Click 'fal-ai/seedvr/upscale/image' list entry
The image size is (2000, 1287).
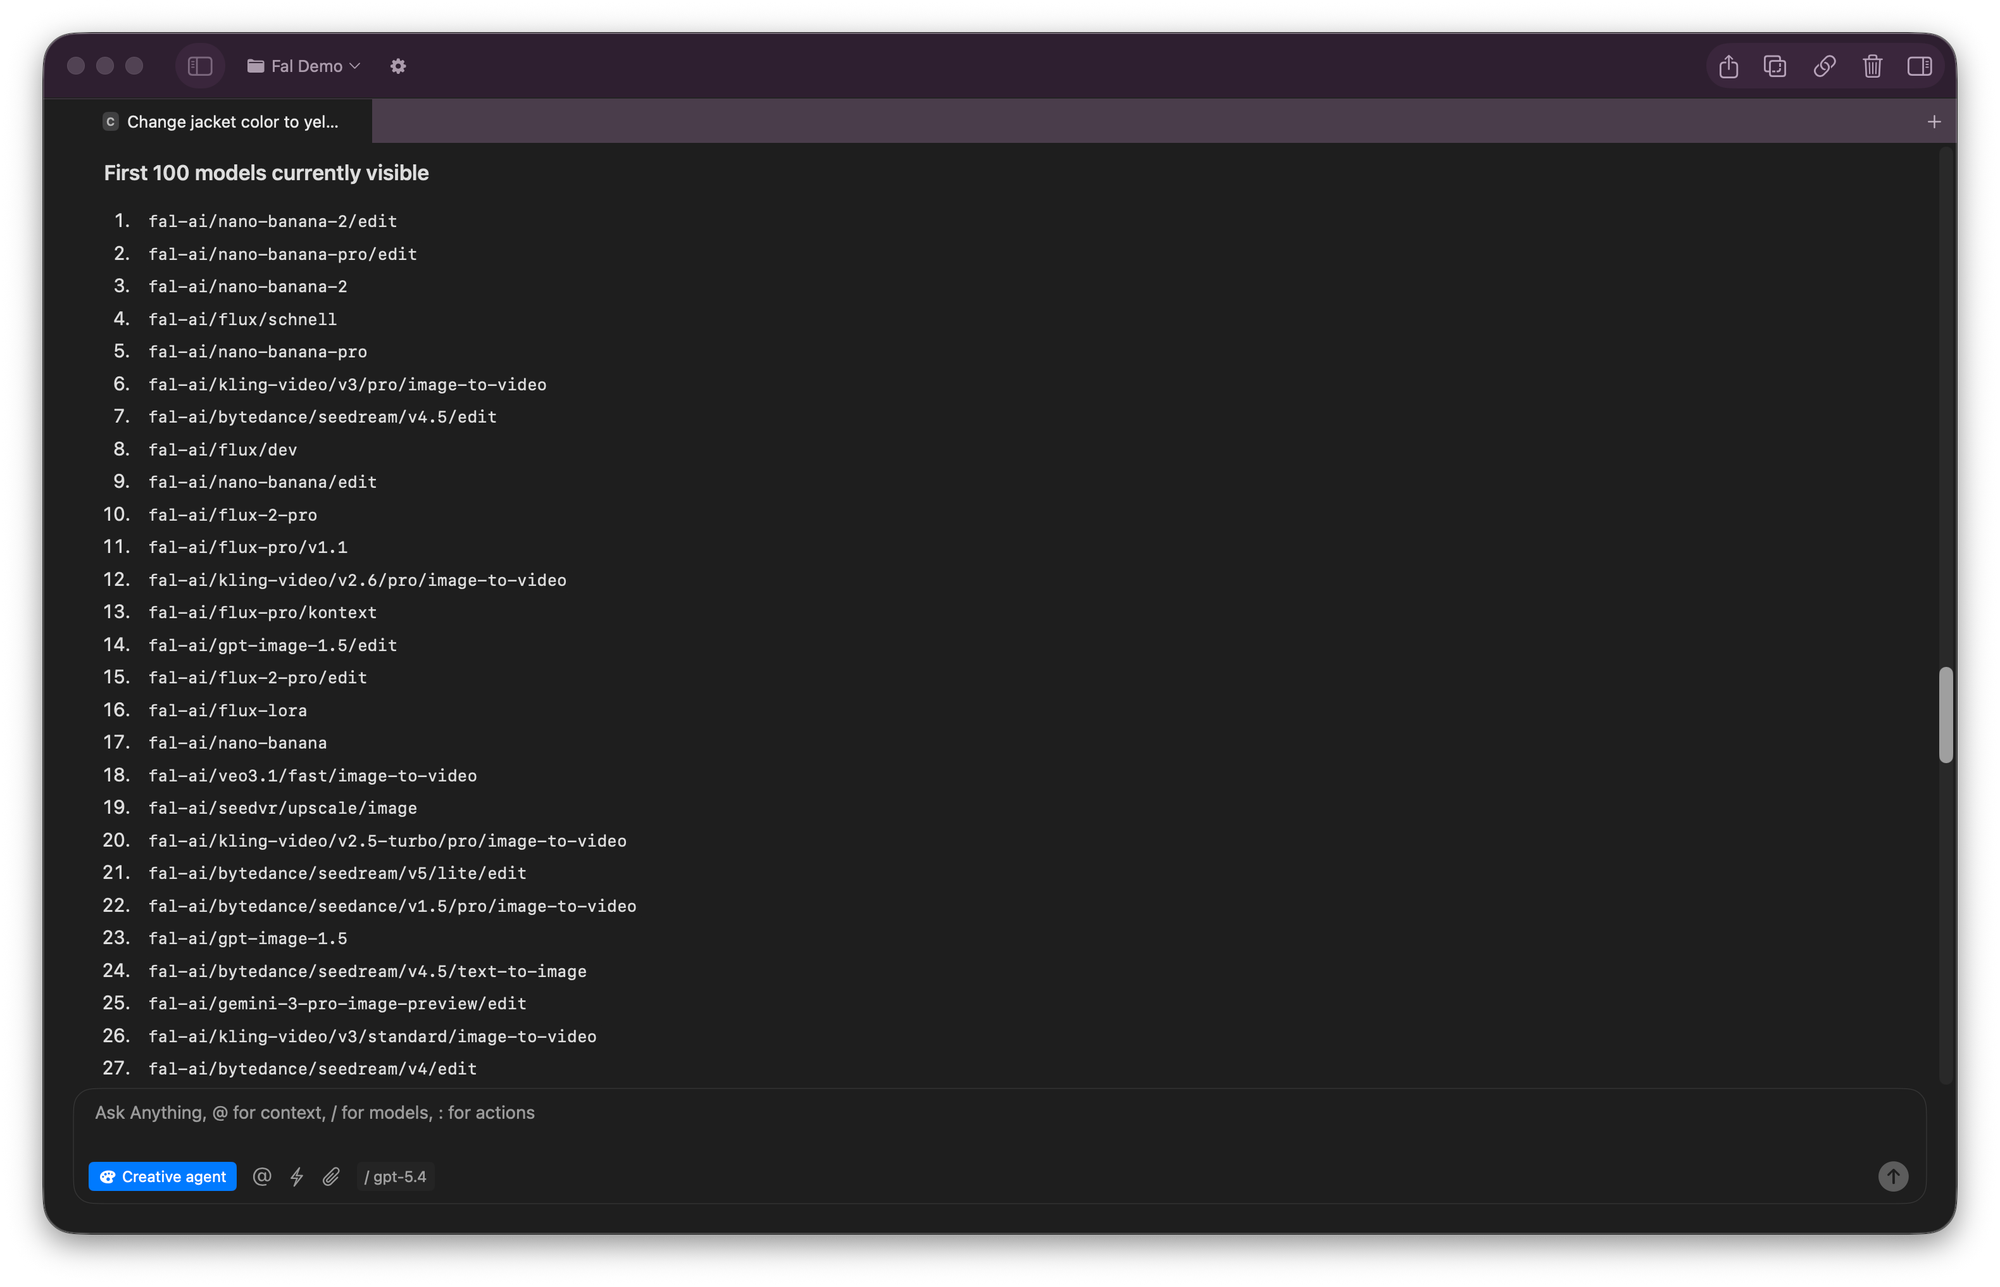pyautogui.click(x=283, y=808)
